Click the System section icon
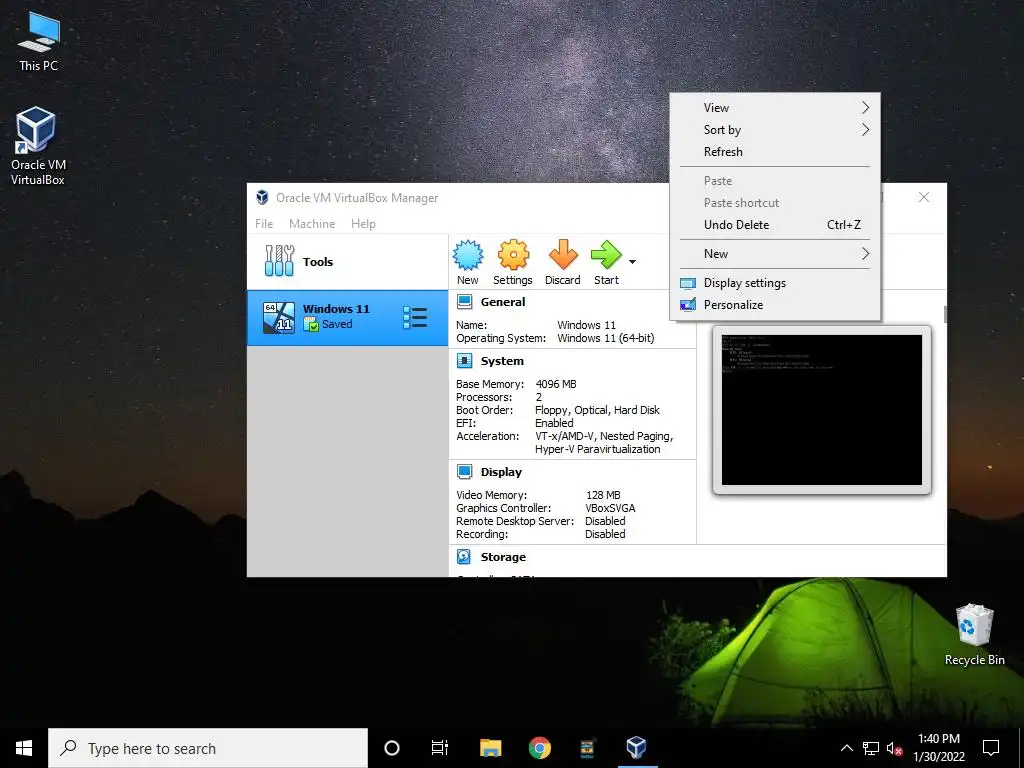 tap(464, 360)
